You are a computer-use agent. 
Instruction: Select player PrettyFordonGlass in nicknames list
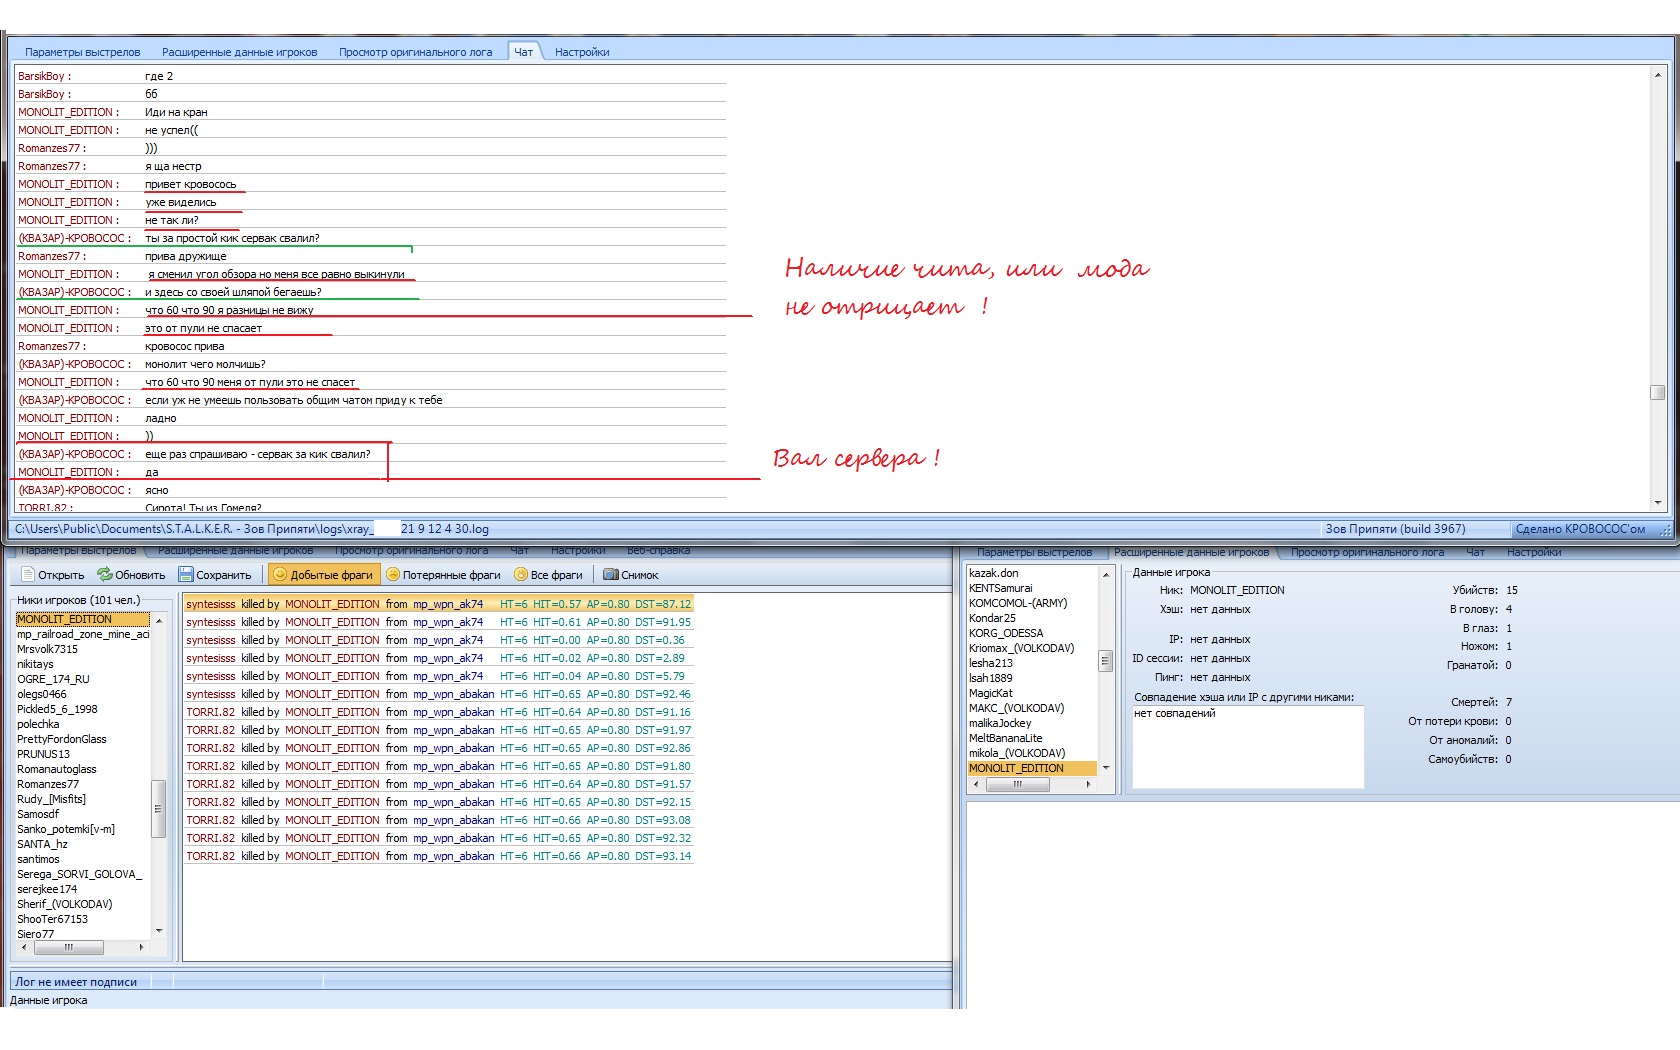click(x=62, y=739)
